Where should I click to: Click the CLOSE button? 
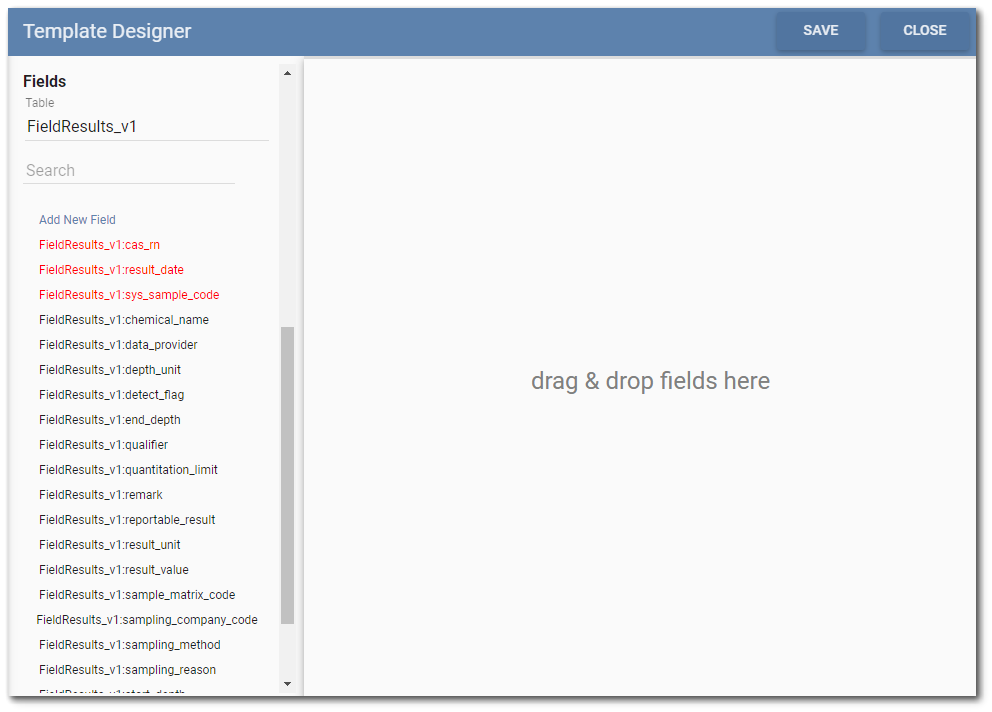[924, 30]
